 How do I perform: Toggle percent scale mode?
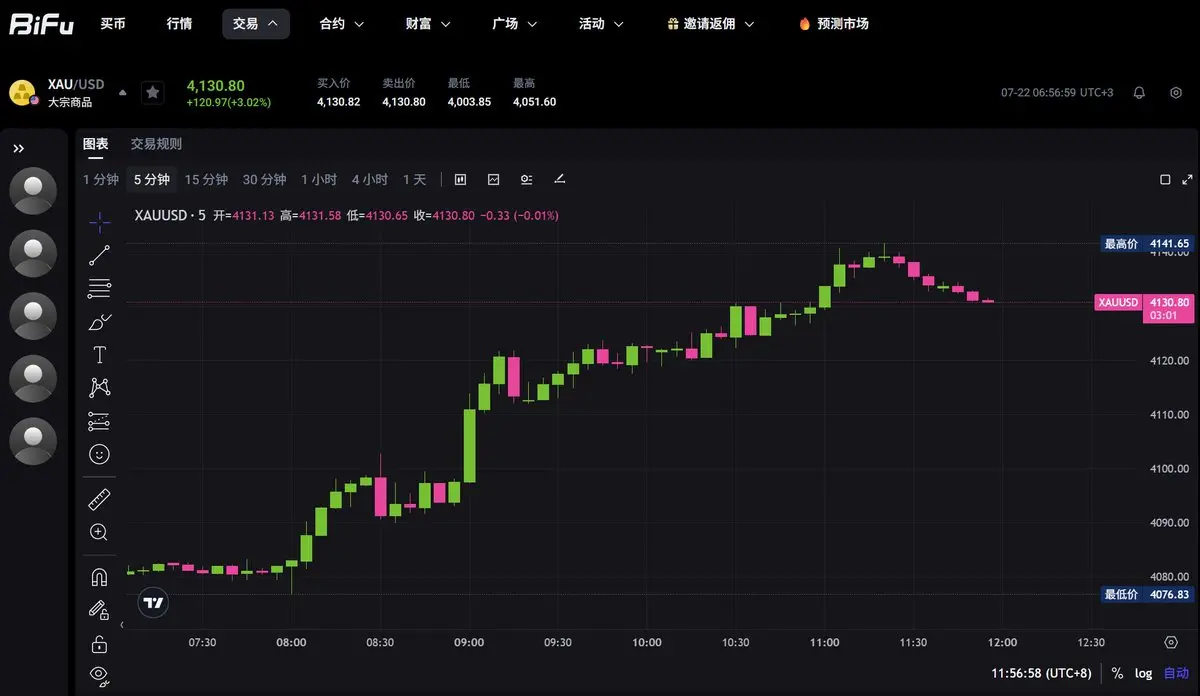[1117, 673]
